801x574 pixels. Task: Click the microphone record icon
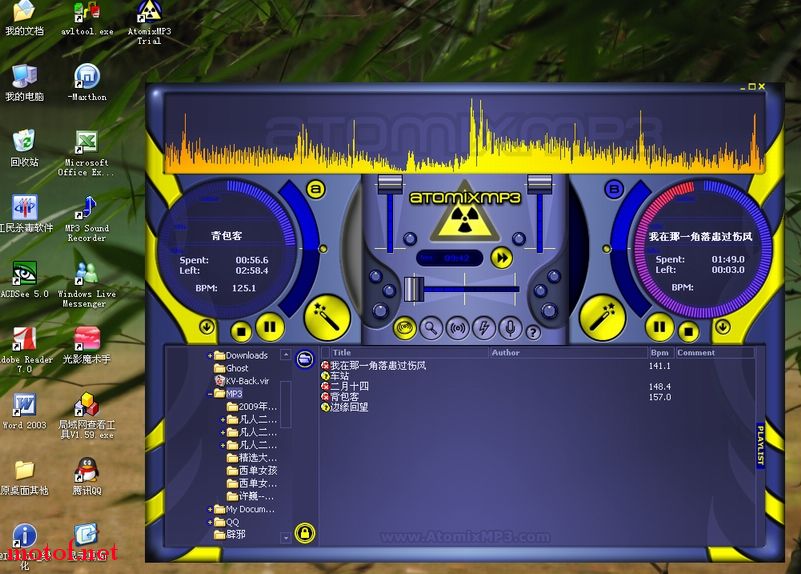[x=510, y=328]
